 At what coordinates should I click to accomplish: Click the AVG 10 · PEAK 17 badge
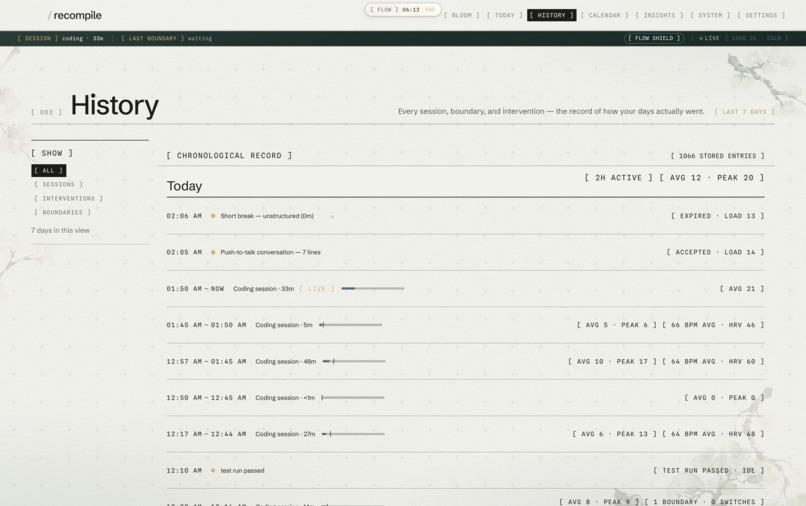[612, 362]
